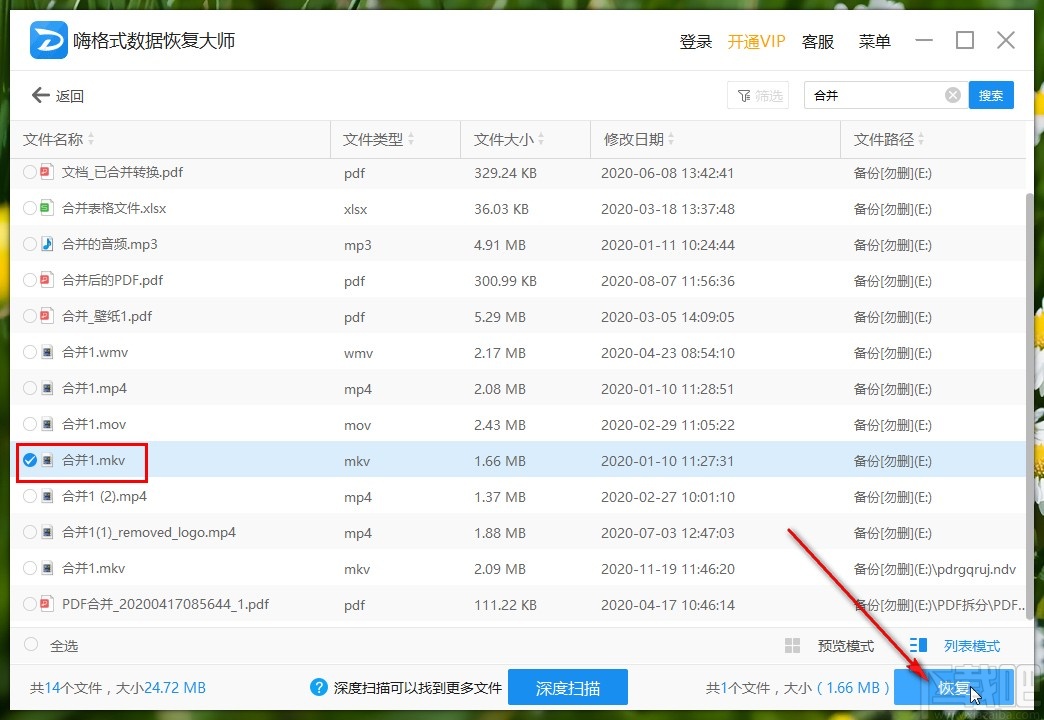Click date 2020-08-07 11:56:36
The height and width of the screenshot is (720, 1044).
pyautogui.click(x=668, y=280)
